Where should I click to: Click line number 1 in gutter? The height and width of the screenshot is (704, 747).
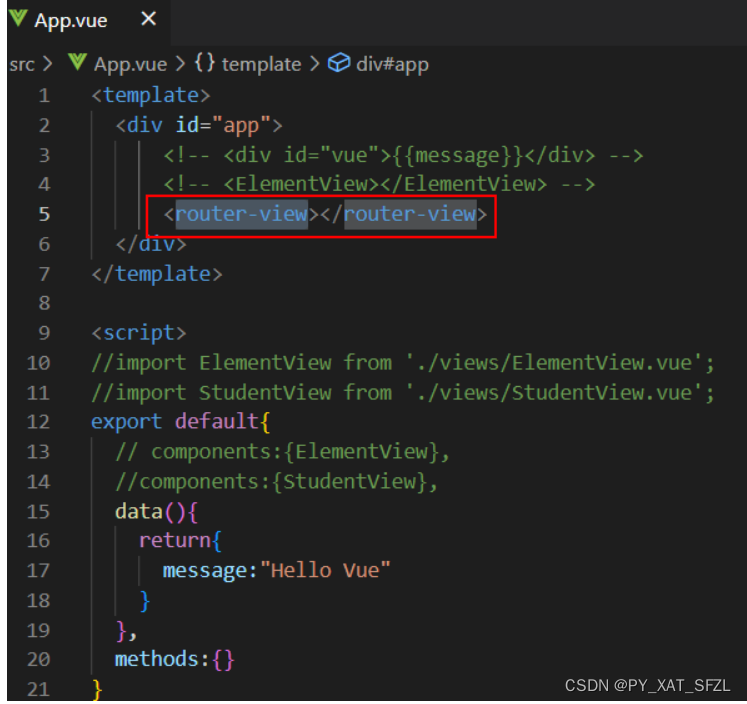[44, 96]
